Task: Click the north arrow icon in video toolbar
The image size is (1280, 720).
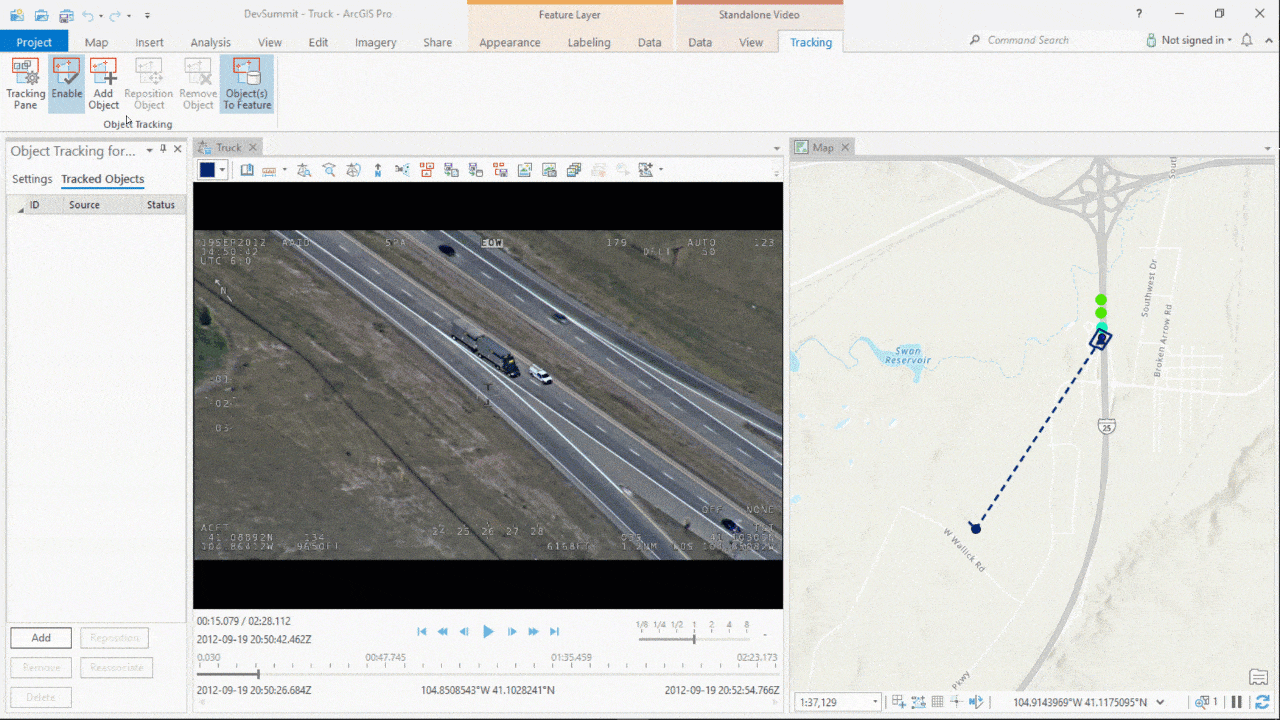Action: [x=378, y=170]
